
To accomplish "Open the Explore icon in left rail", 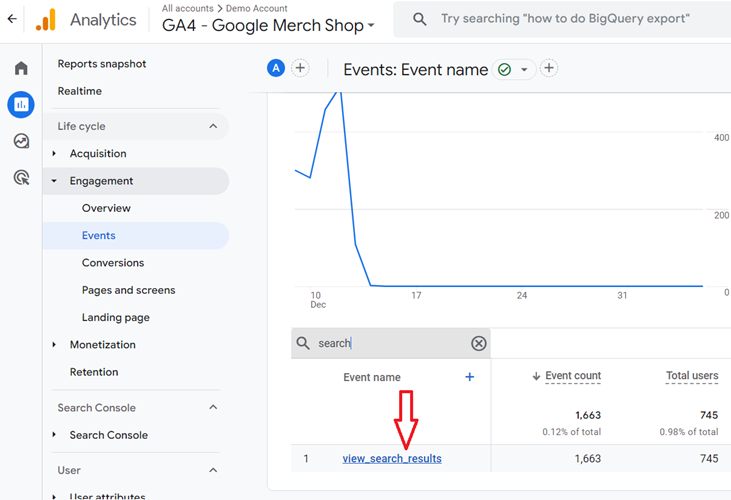I will [x=21, y=141].
